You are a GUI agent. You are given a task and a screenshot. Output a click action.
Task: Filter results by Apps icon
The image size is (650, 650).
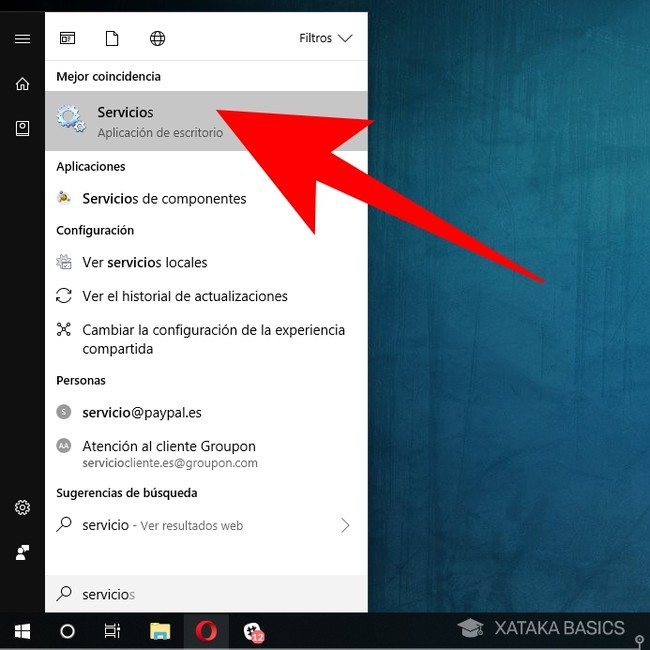click(x=67, y=39)
